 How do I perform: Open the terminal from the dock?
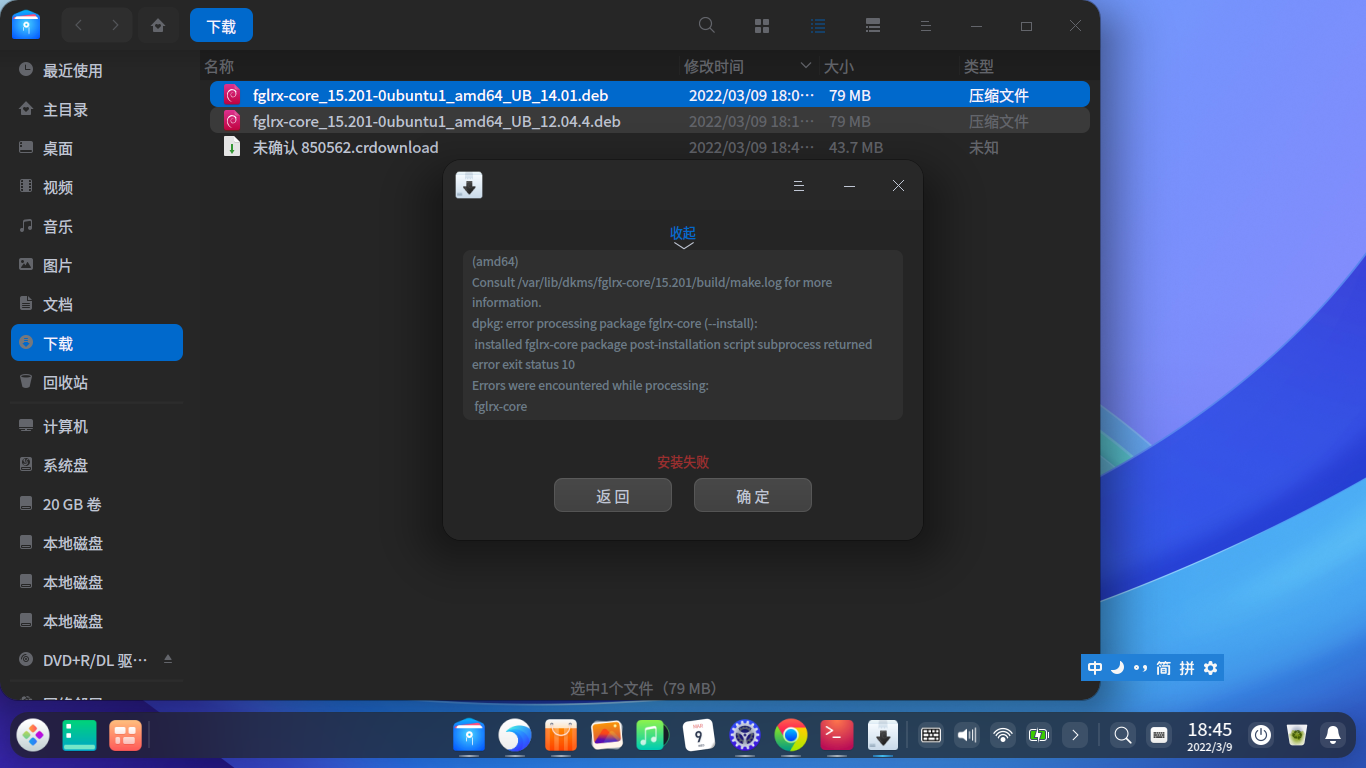tap(836, 735)
